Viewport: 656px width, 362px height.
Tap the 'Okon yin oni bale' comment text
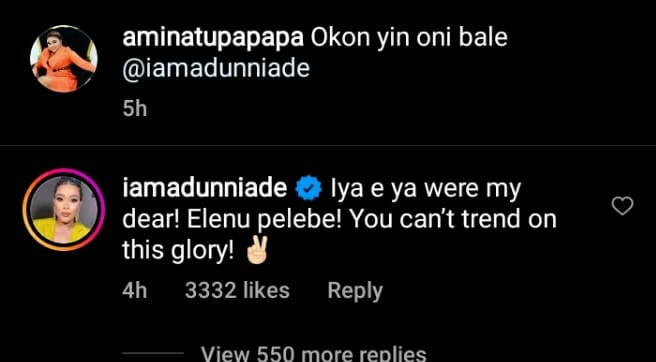coord(410,39)
